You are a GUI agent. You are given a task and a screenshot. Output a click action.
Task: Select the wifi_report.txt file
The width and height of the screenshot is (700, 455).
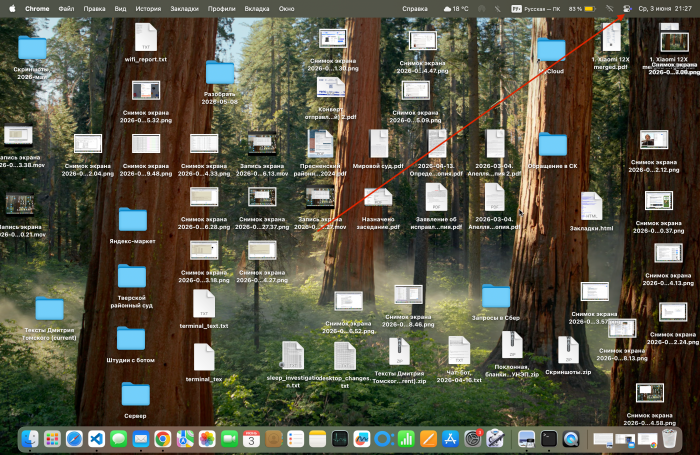[146, 42]
